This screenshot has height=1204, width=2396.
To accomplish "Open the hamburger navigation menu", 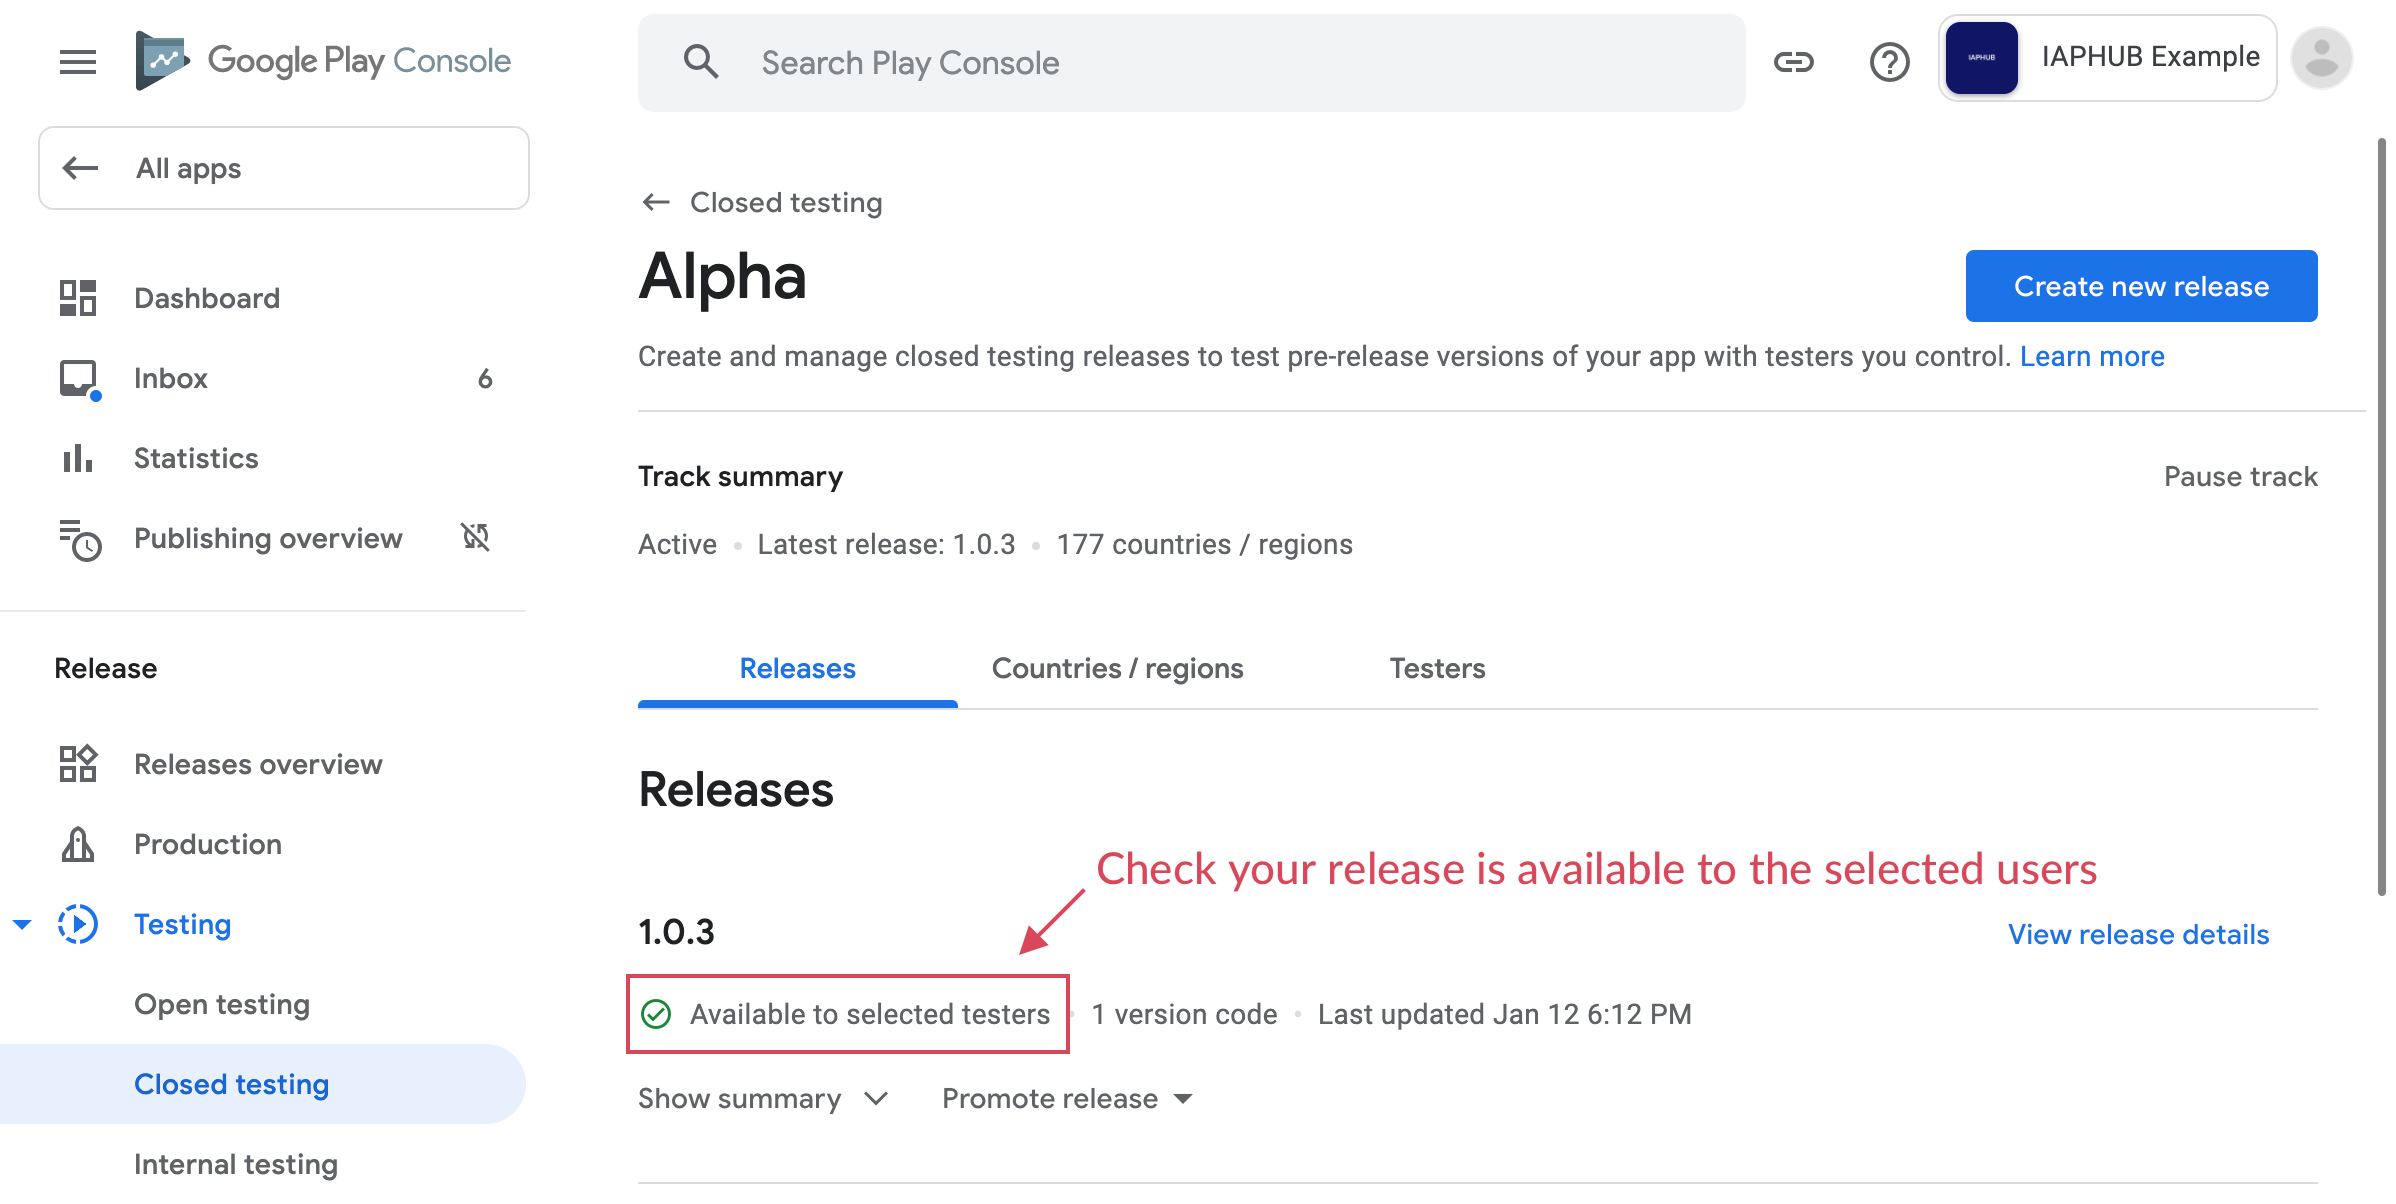I will 78,62.
